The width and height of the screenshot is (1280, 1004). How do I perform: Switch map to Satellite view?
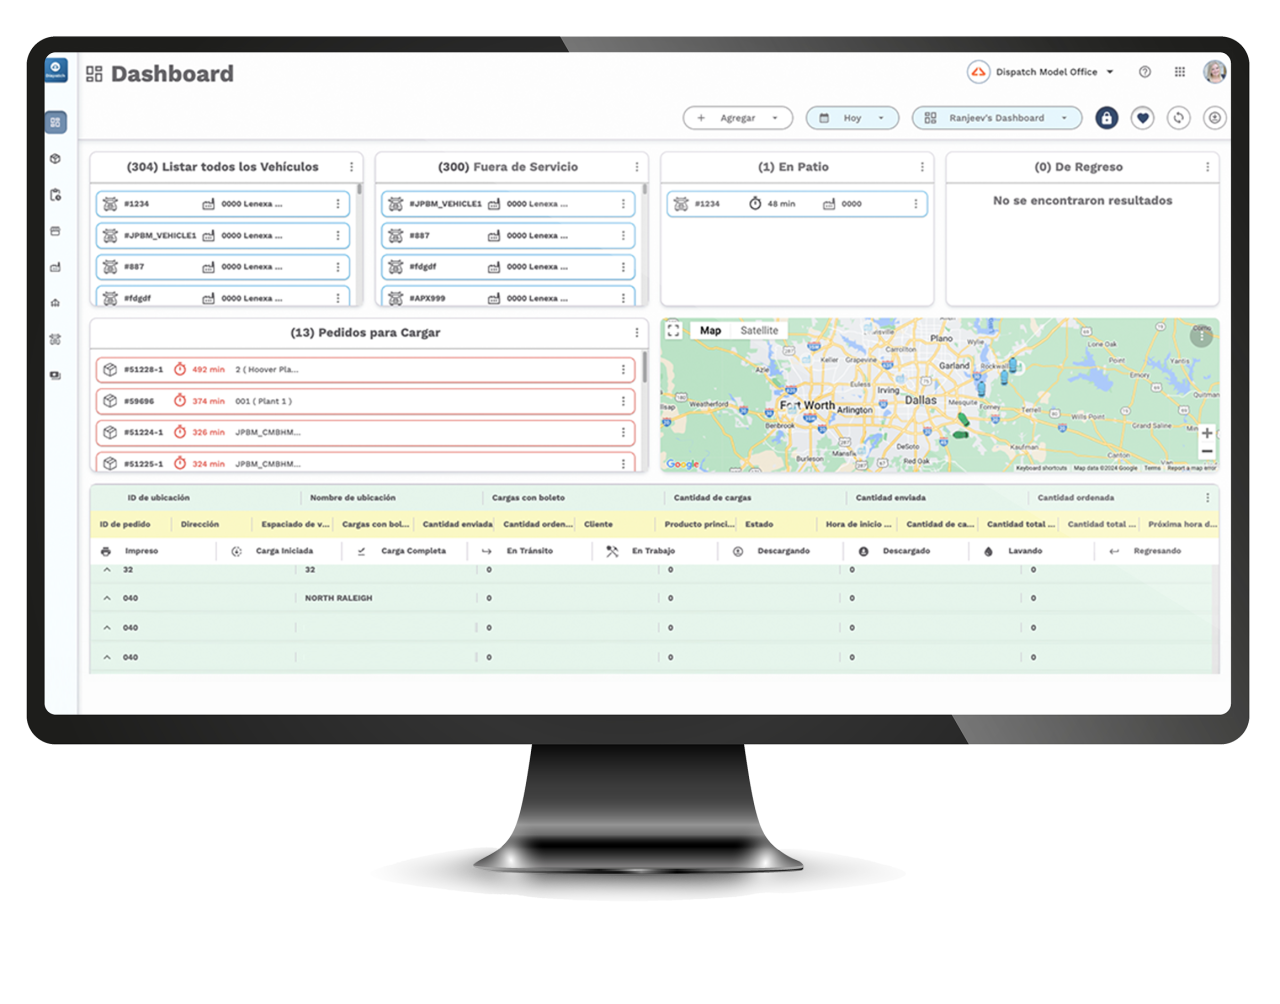click(x=759, y=331)
